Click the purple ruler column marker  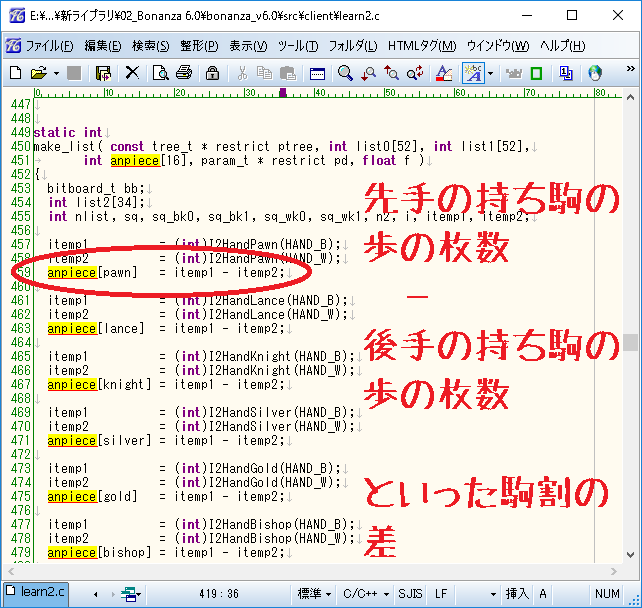pyautogui.click(x=283, y=93)
